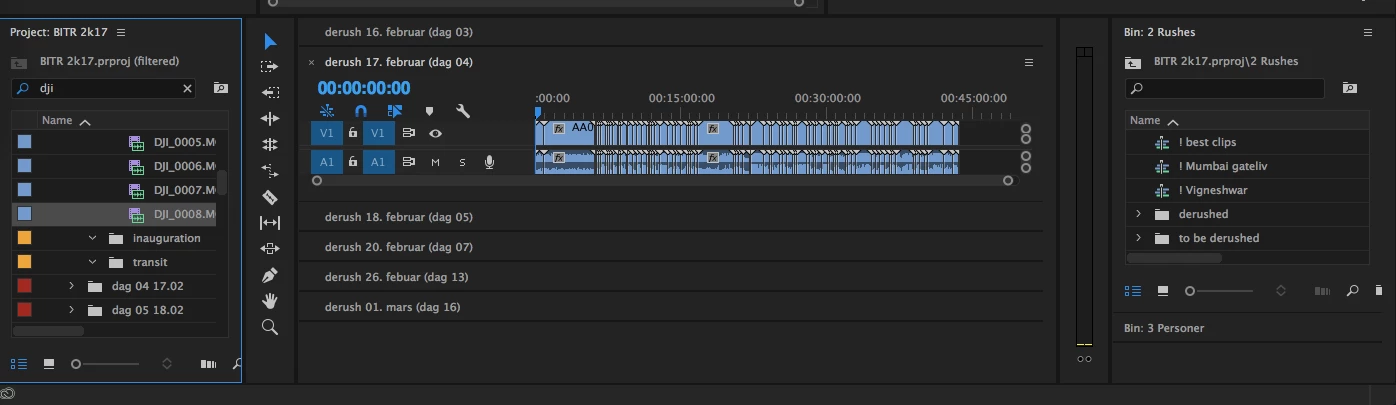Activate the Zoom magnifier tool
The image size is (1396, 405).
tap(269, 327)
